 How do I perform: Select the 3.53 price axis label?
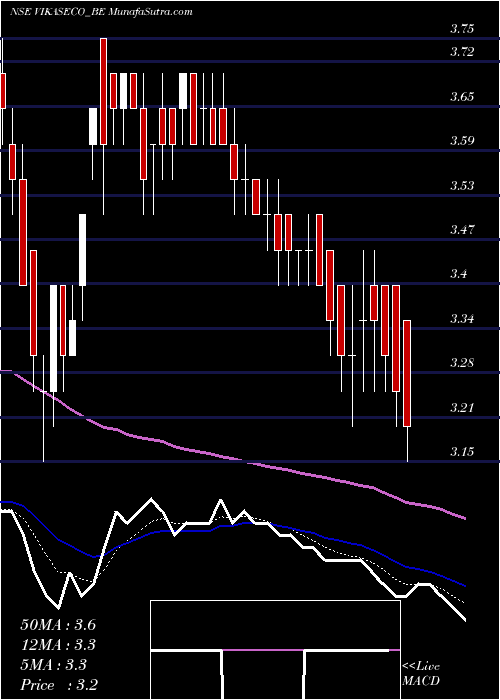tap(462, 186)
